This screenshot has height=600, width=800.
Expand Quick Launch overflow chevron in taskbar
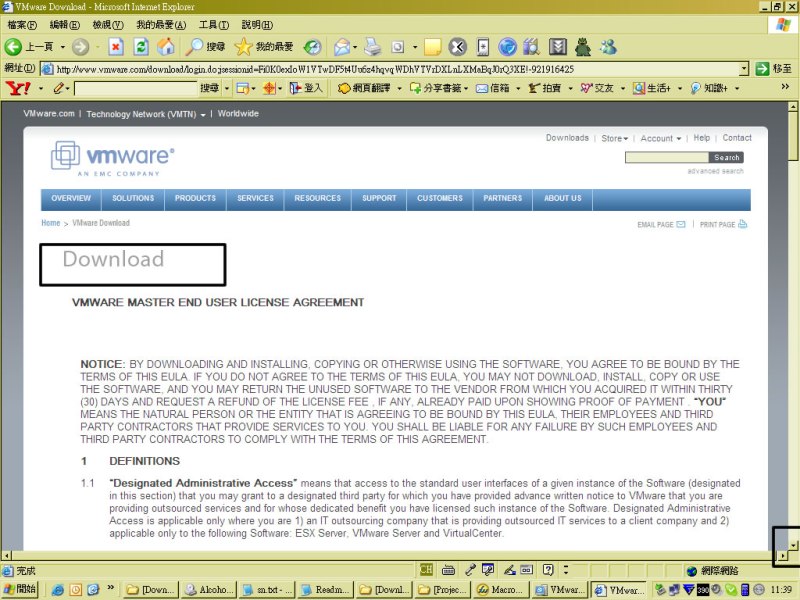point(110,588)
